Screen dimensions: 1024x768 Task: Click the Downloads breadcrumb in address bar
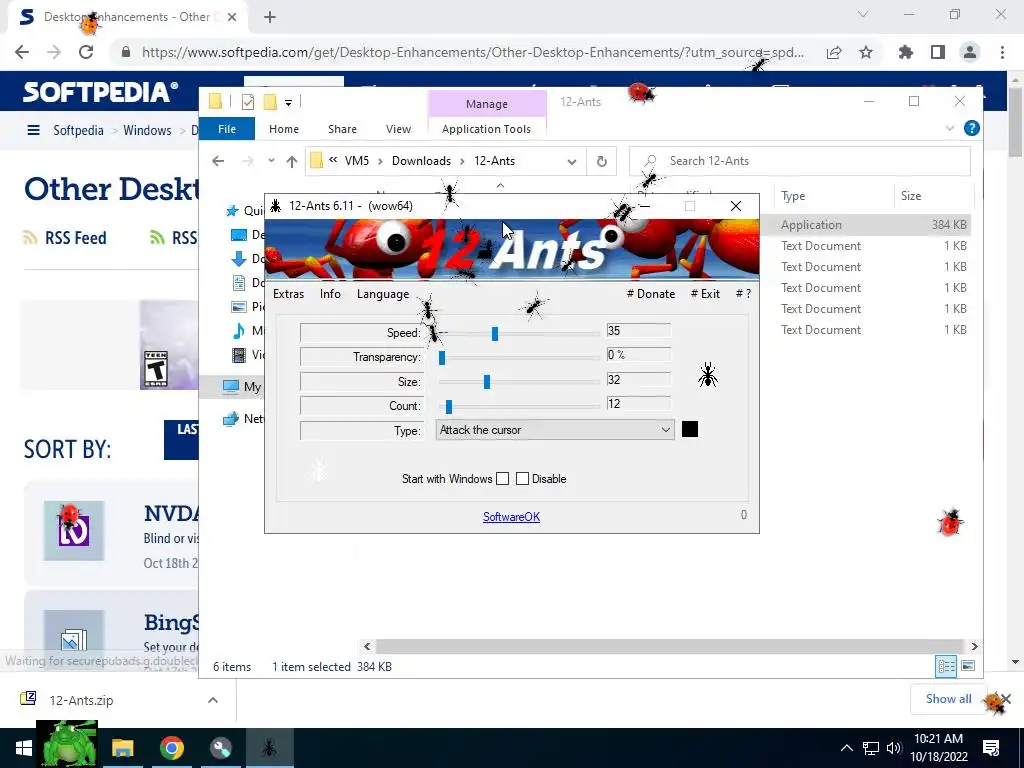[x=421, y=161]
